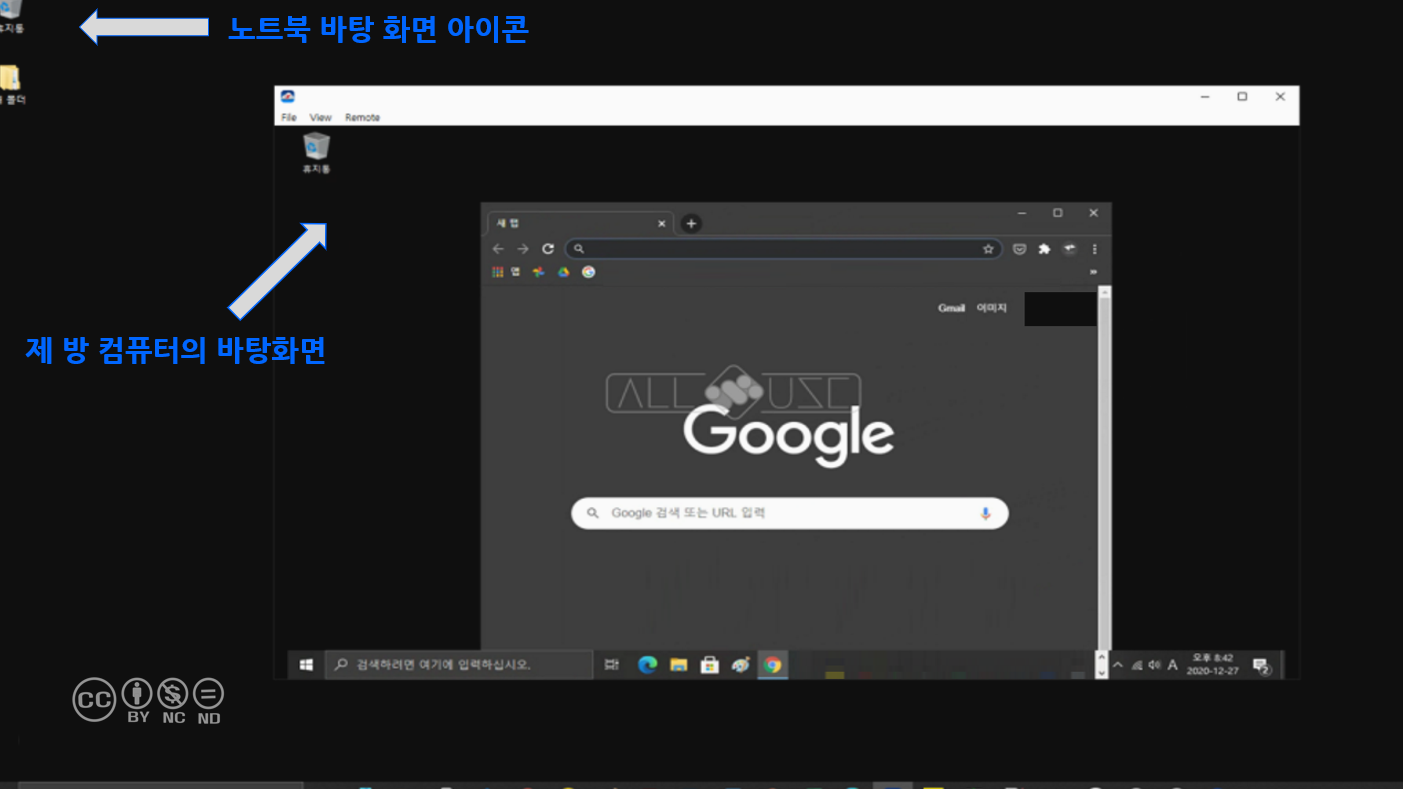The height and width of the screenshot is (789, 1403).
Task: Minimize the Chrome window
Action: click(1022, 213)
